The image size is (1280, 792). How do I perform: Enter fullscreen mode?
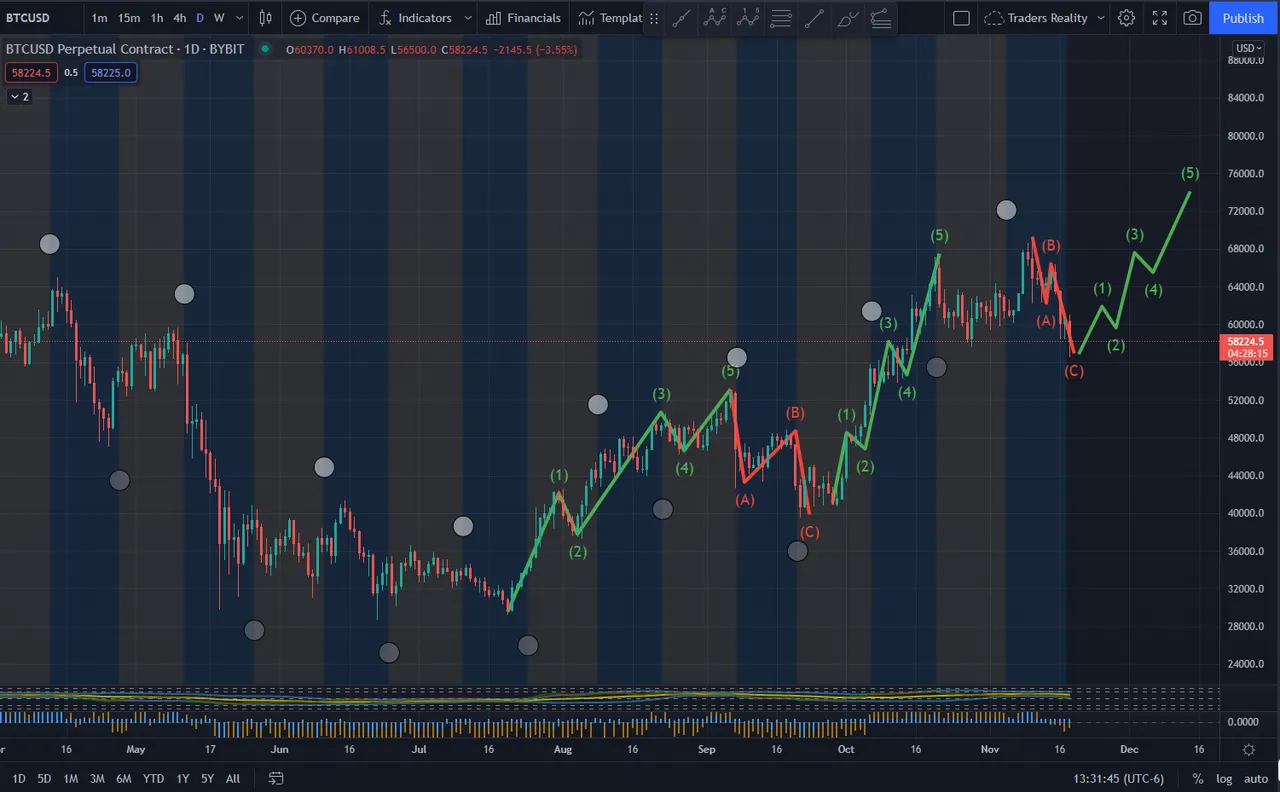click(1160, 18)
